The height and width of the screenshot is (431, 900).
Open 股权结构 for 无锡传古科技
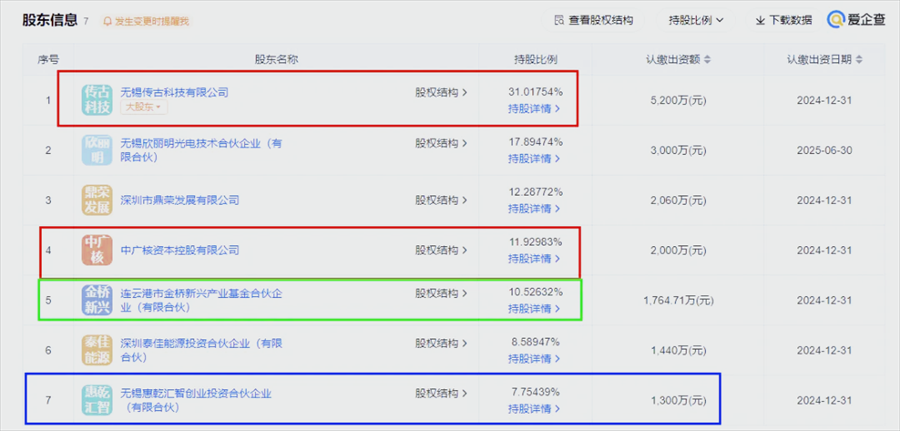click(x=441, y=92)
